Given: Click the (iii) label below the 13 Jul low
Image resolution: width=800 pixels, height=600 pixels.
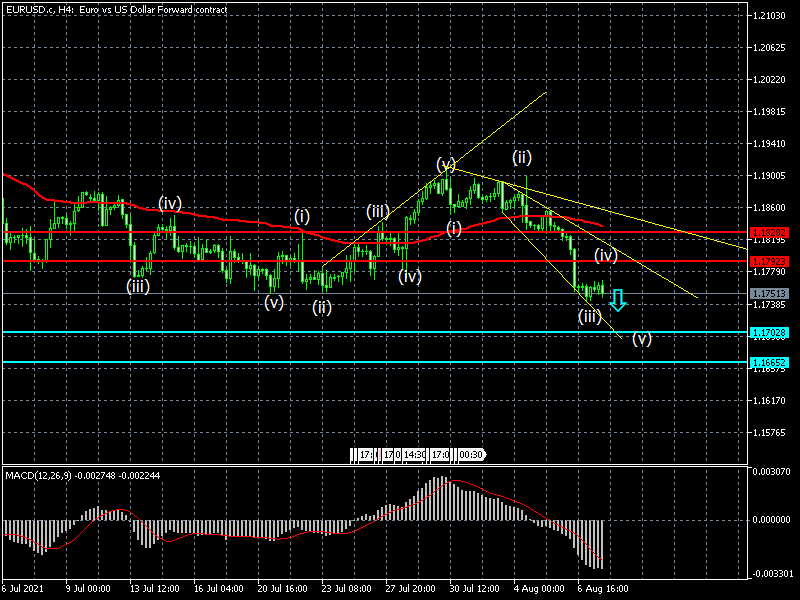Looking at the screenshot, I should [138, 286].
